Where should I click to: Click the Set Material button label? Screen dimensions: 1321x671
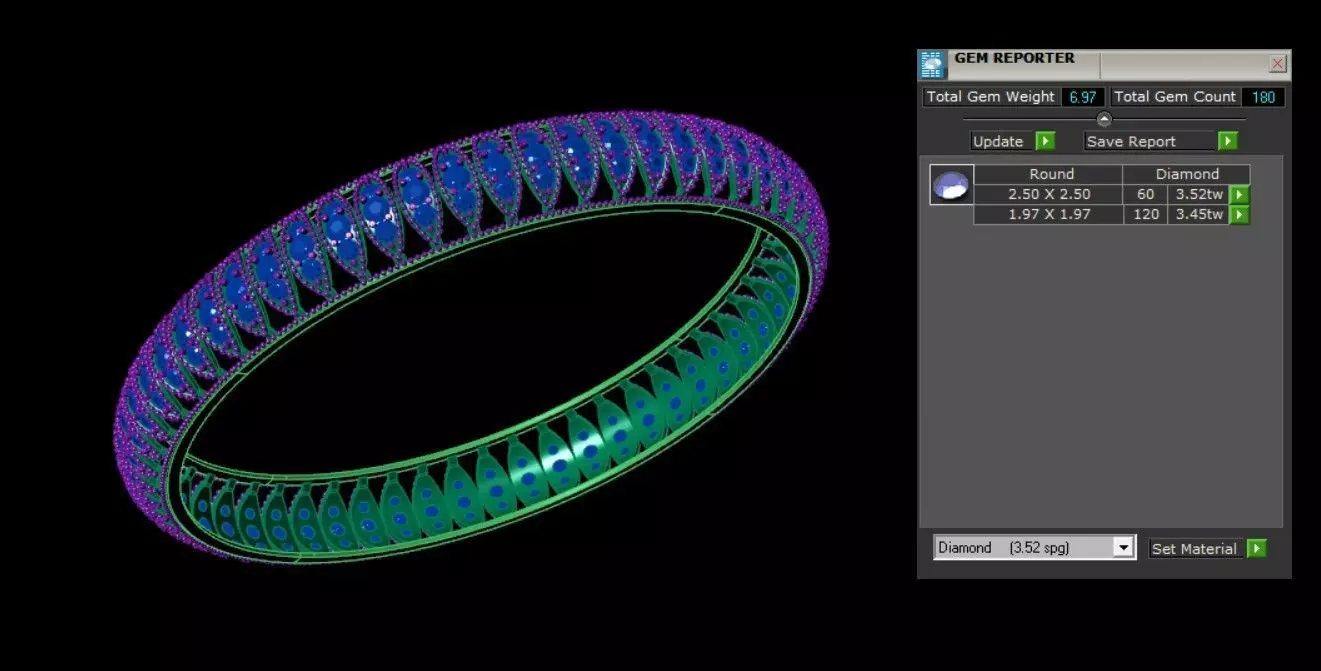[1194, 549]
